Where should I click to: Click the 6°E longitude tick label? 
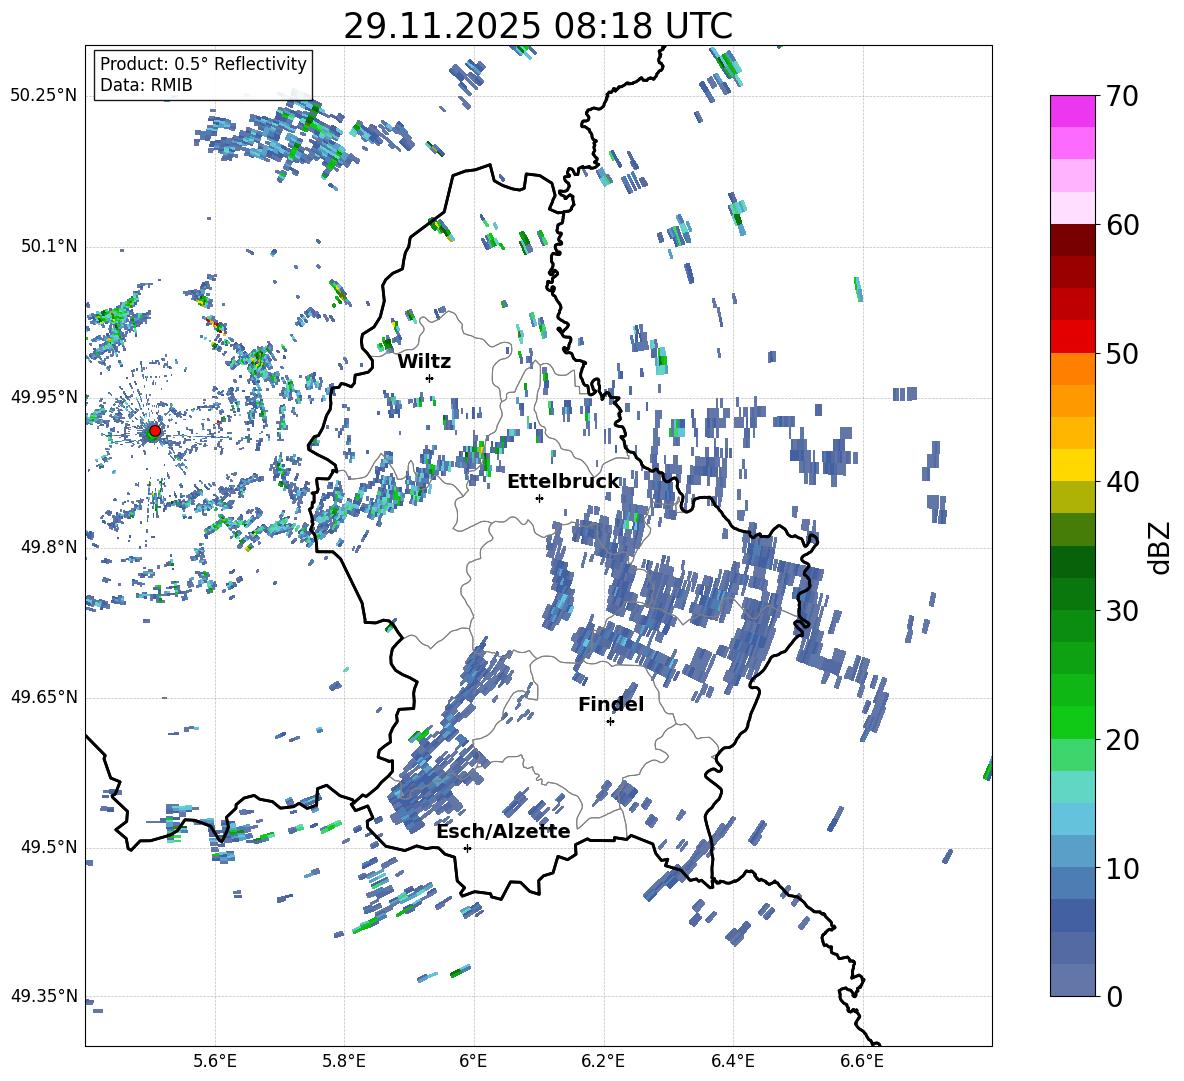coord(473,1060)
